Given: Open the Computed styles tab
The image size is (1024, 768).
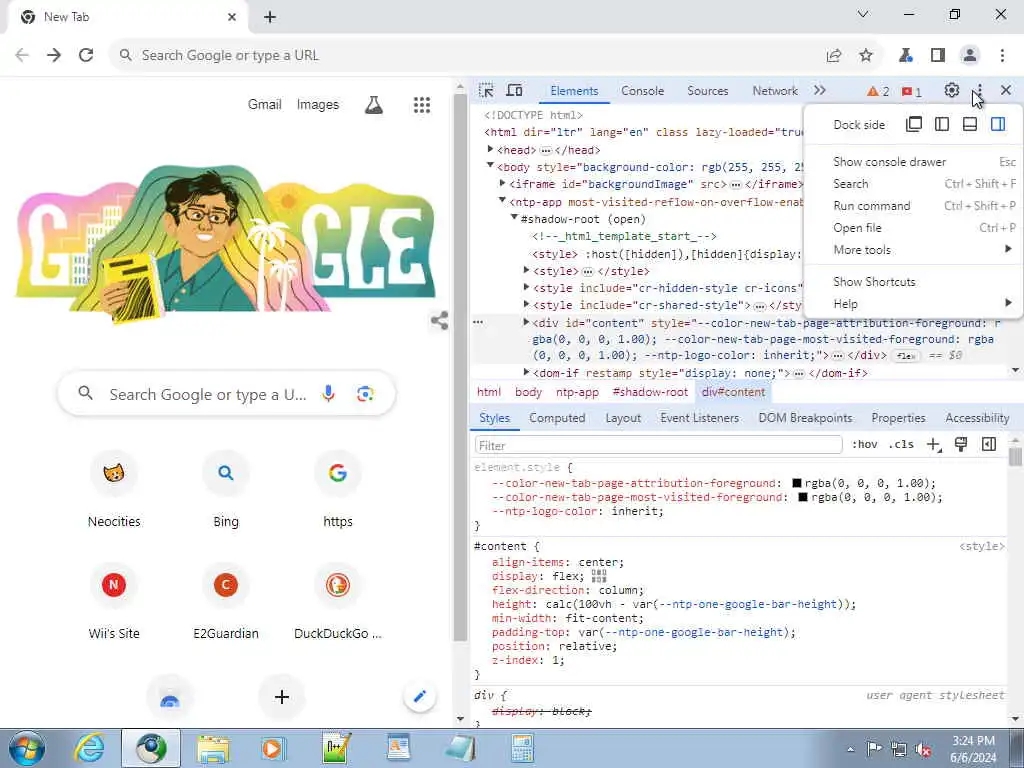Looking at the screenshot, I should [557, 418].
